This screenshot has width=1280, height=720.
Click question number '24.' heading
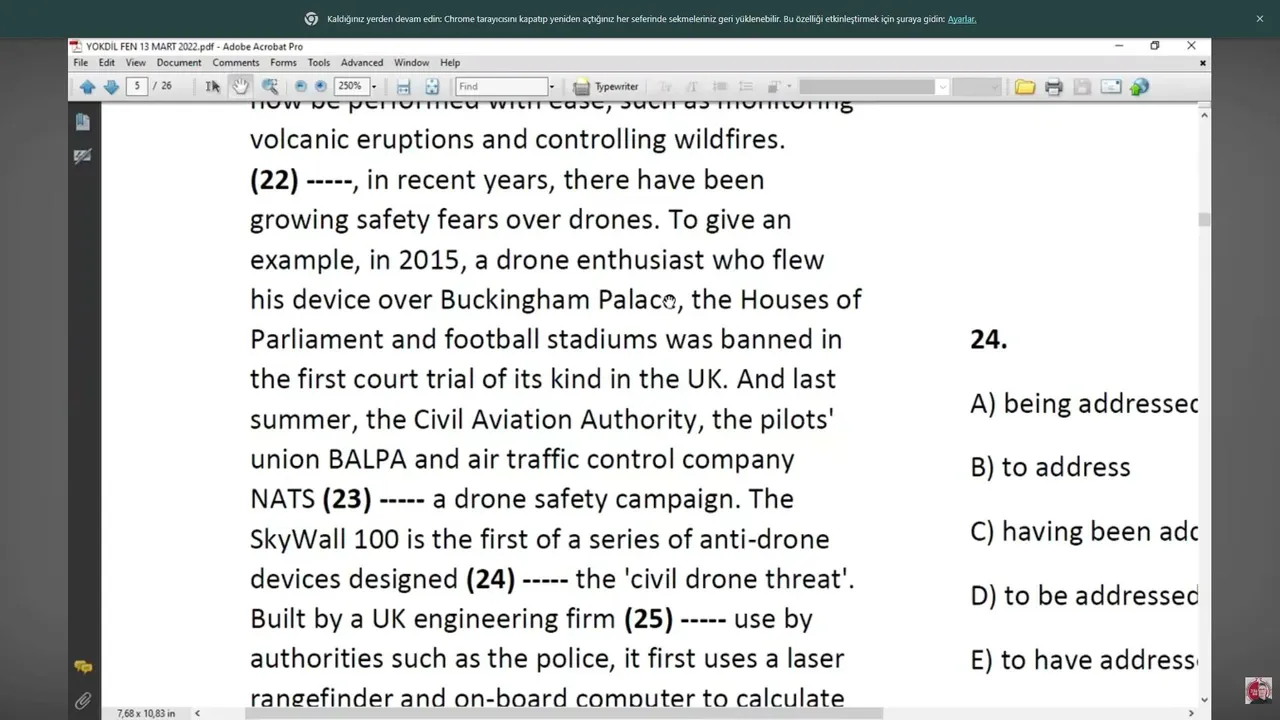[x=988, y=340]
